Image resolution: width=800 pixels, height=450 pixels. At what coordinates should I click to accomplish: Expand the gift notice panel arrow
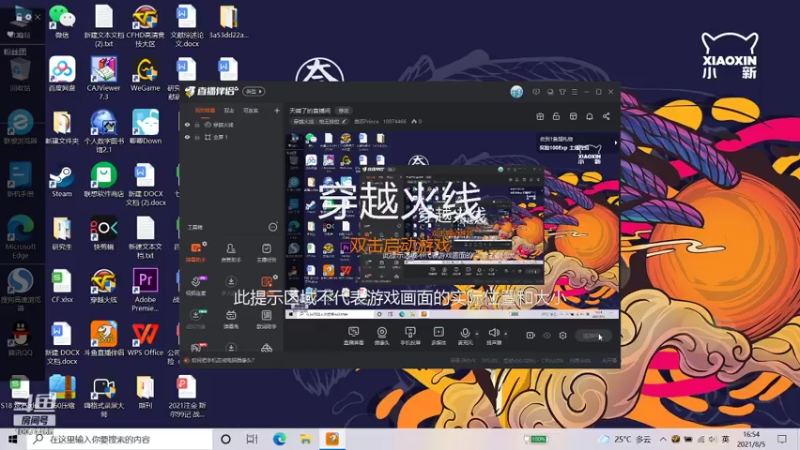[x=615, y=143]
